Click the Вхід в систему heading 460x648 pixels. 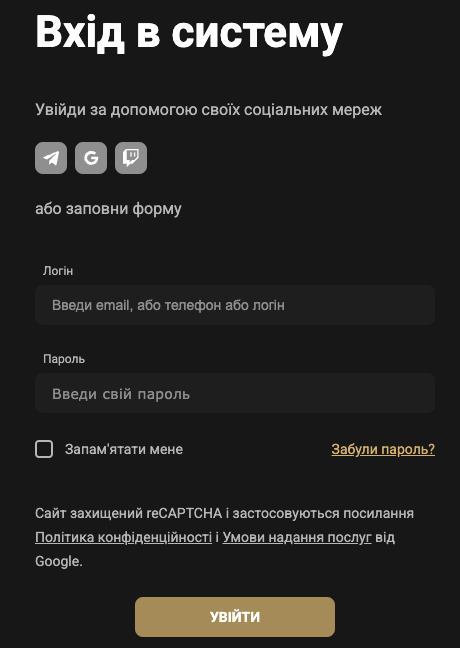(189, 33)
